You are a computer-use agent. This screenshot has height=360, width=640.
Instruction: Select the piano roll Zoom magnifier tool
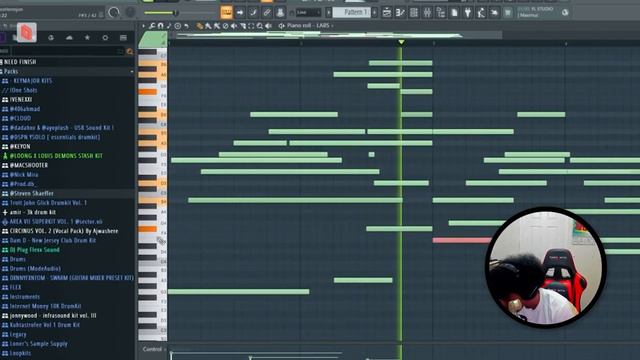[x=260, y=26]
